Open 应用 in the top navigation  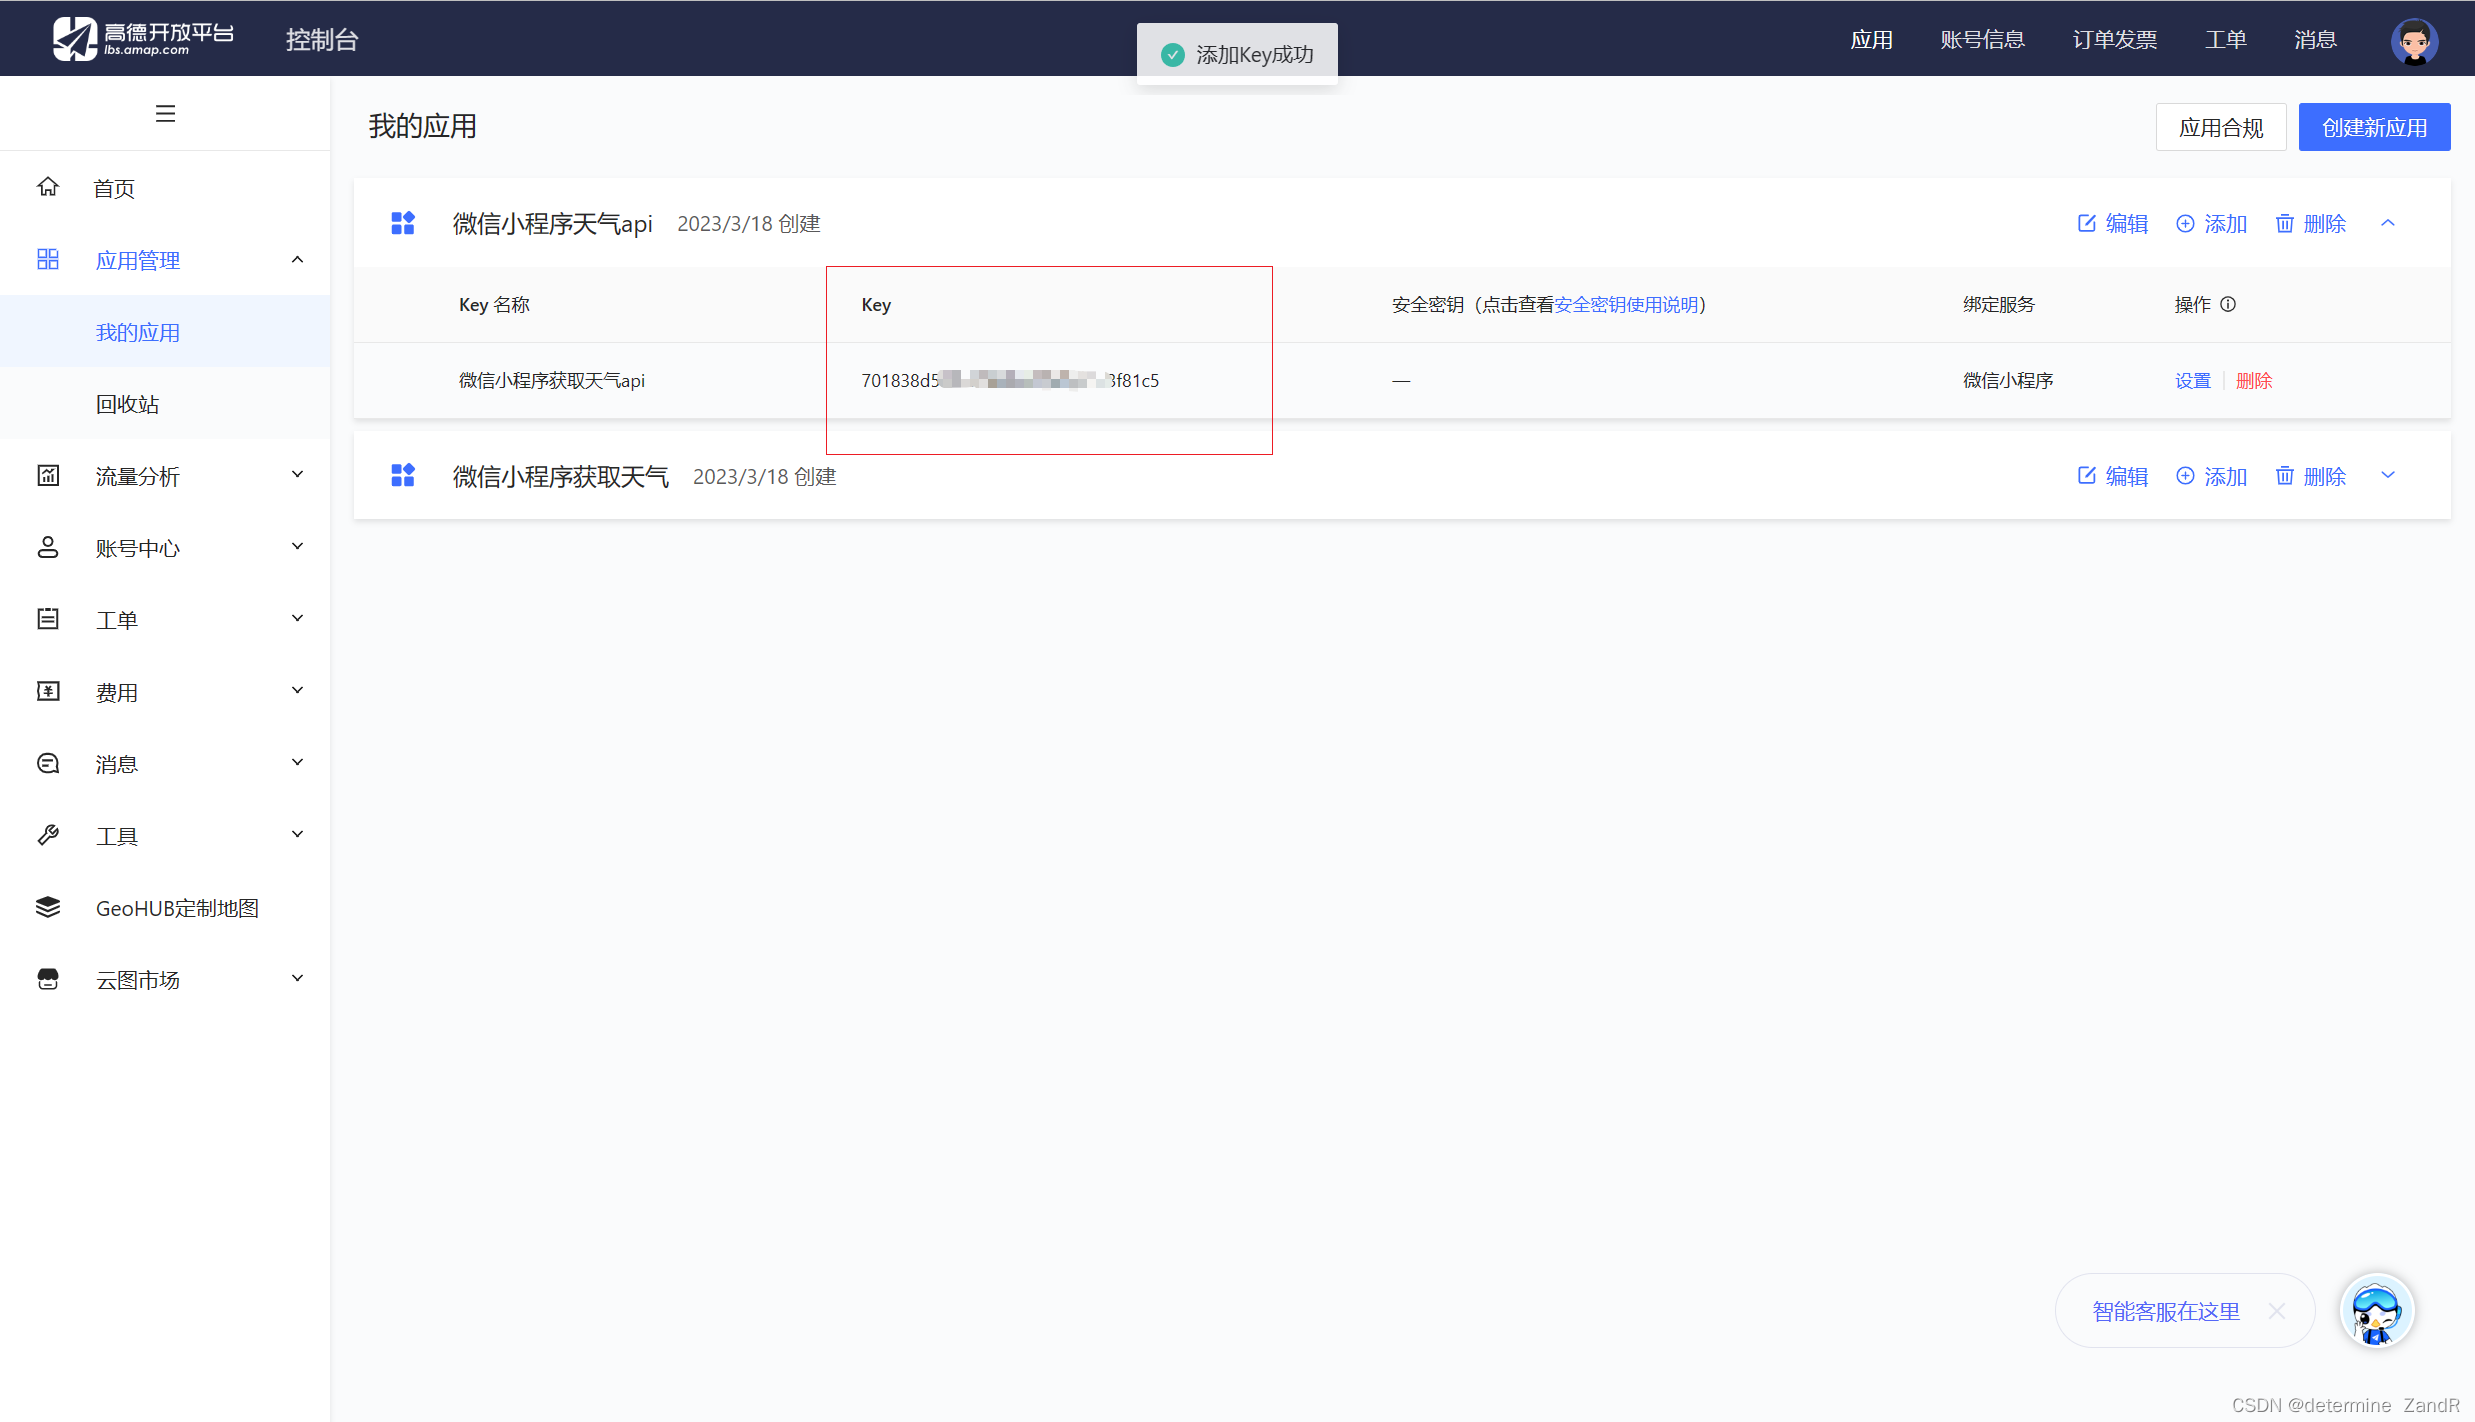point(1871,39)
